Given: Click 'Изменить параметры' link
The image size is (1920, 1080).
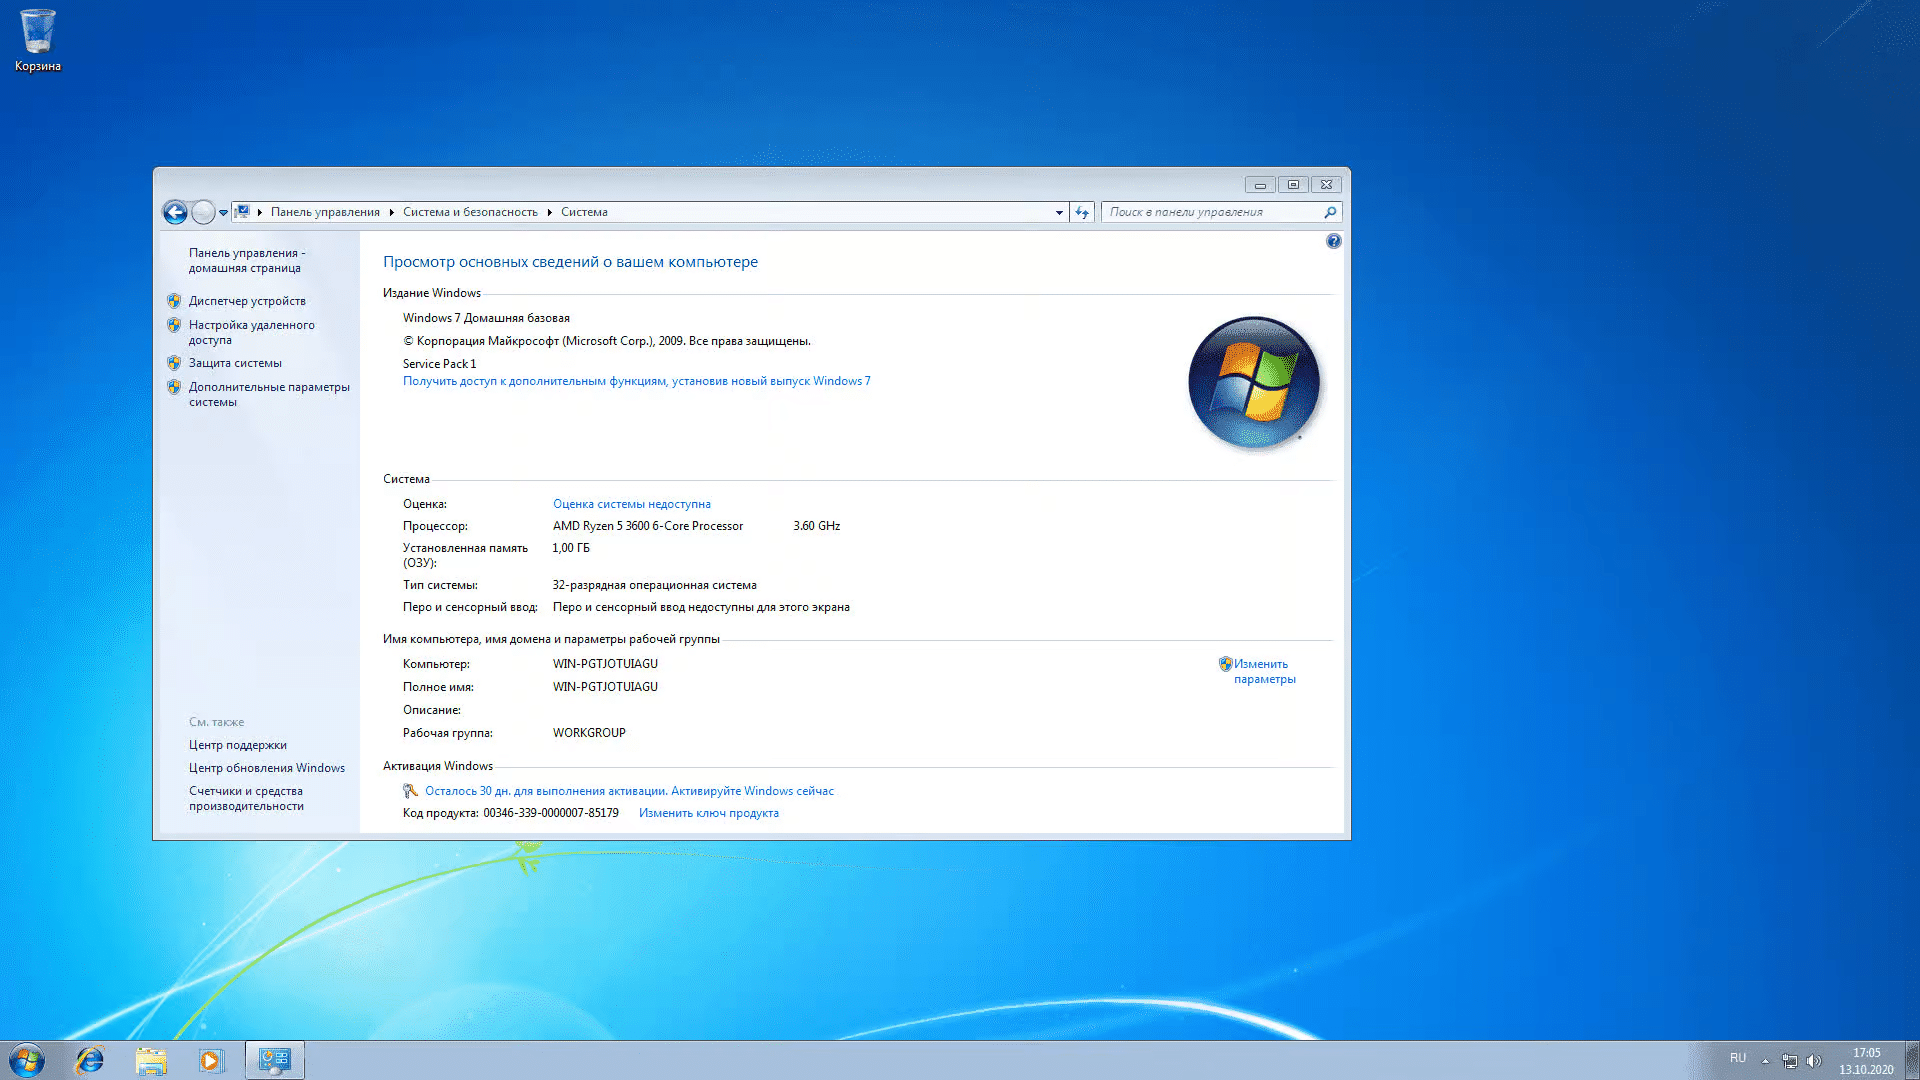Looking at the screenshot, I should click(x=1263, y=671).
